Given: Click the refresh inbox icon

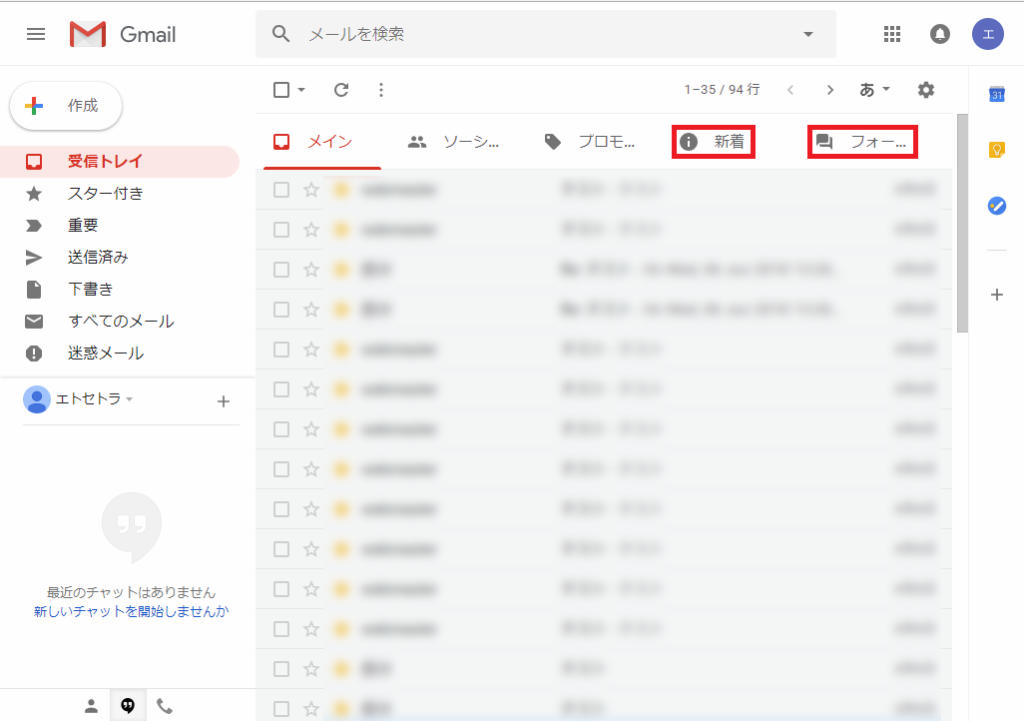Looking at the screenshot, I should (341, 90).
